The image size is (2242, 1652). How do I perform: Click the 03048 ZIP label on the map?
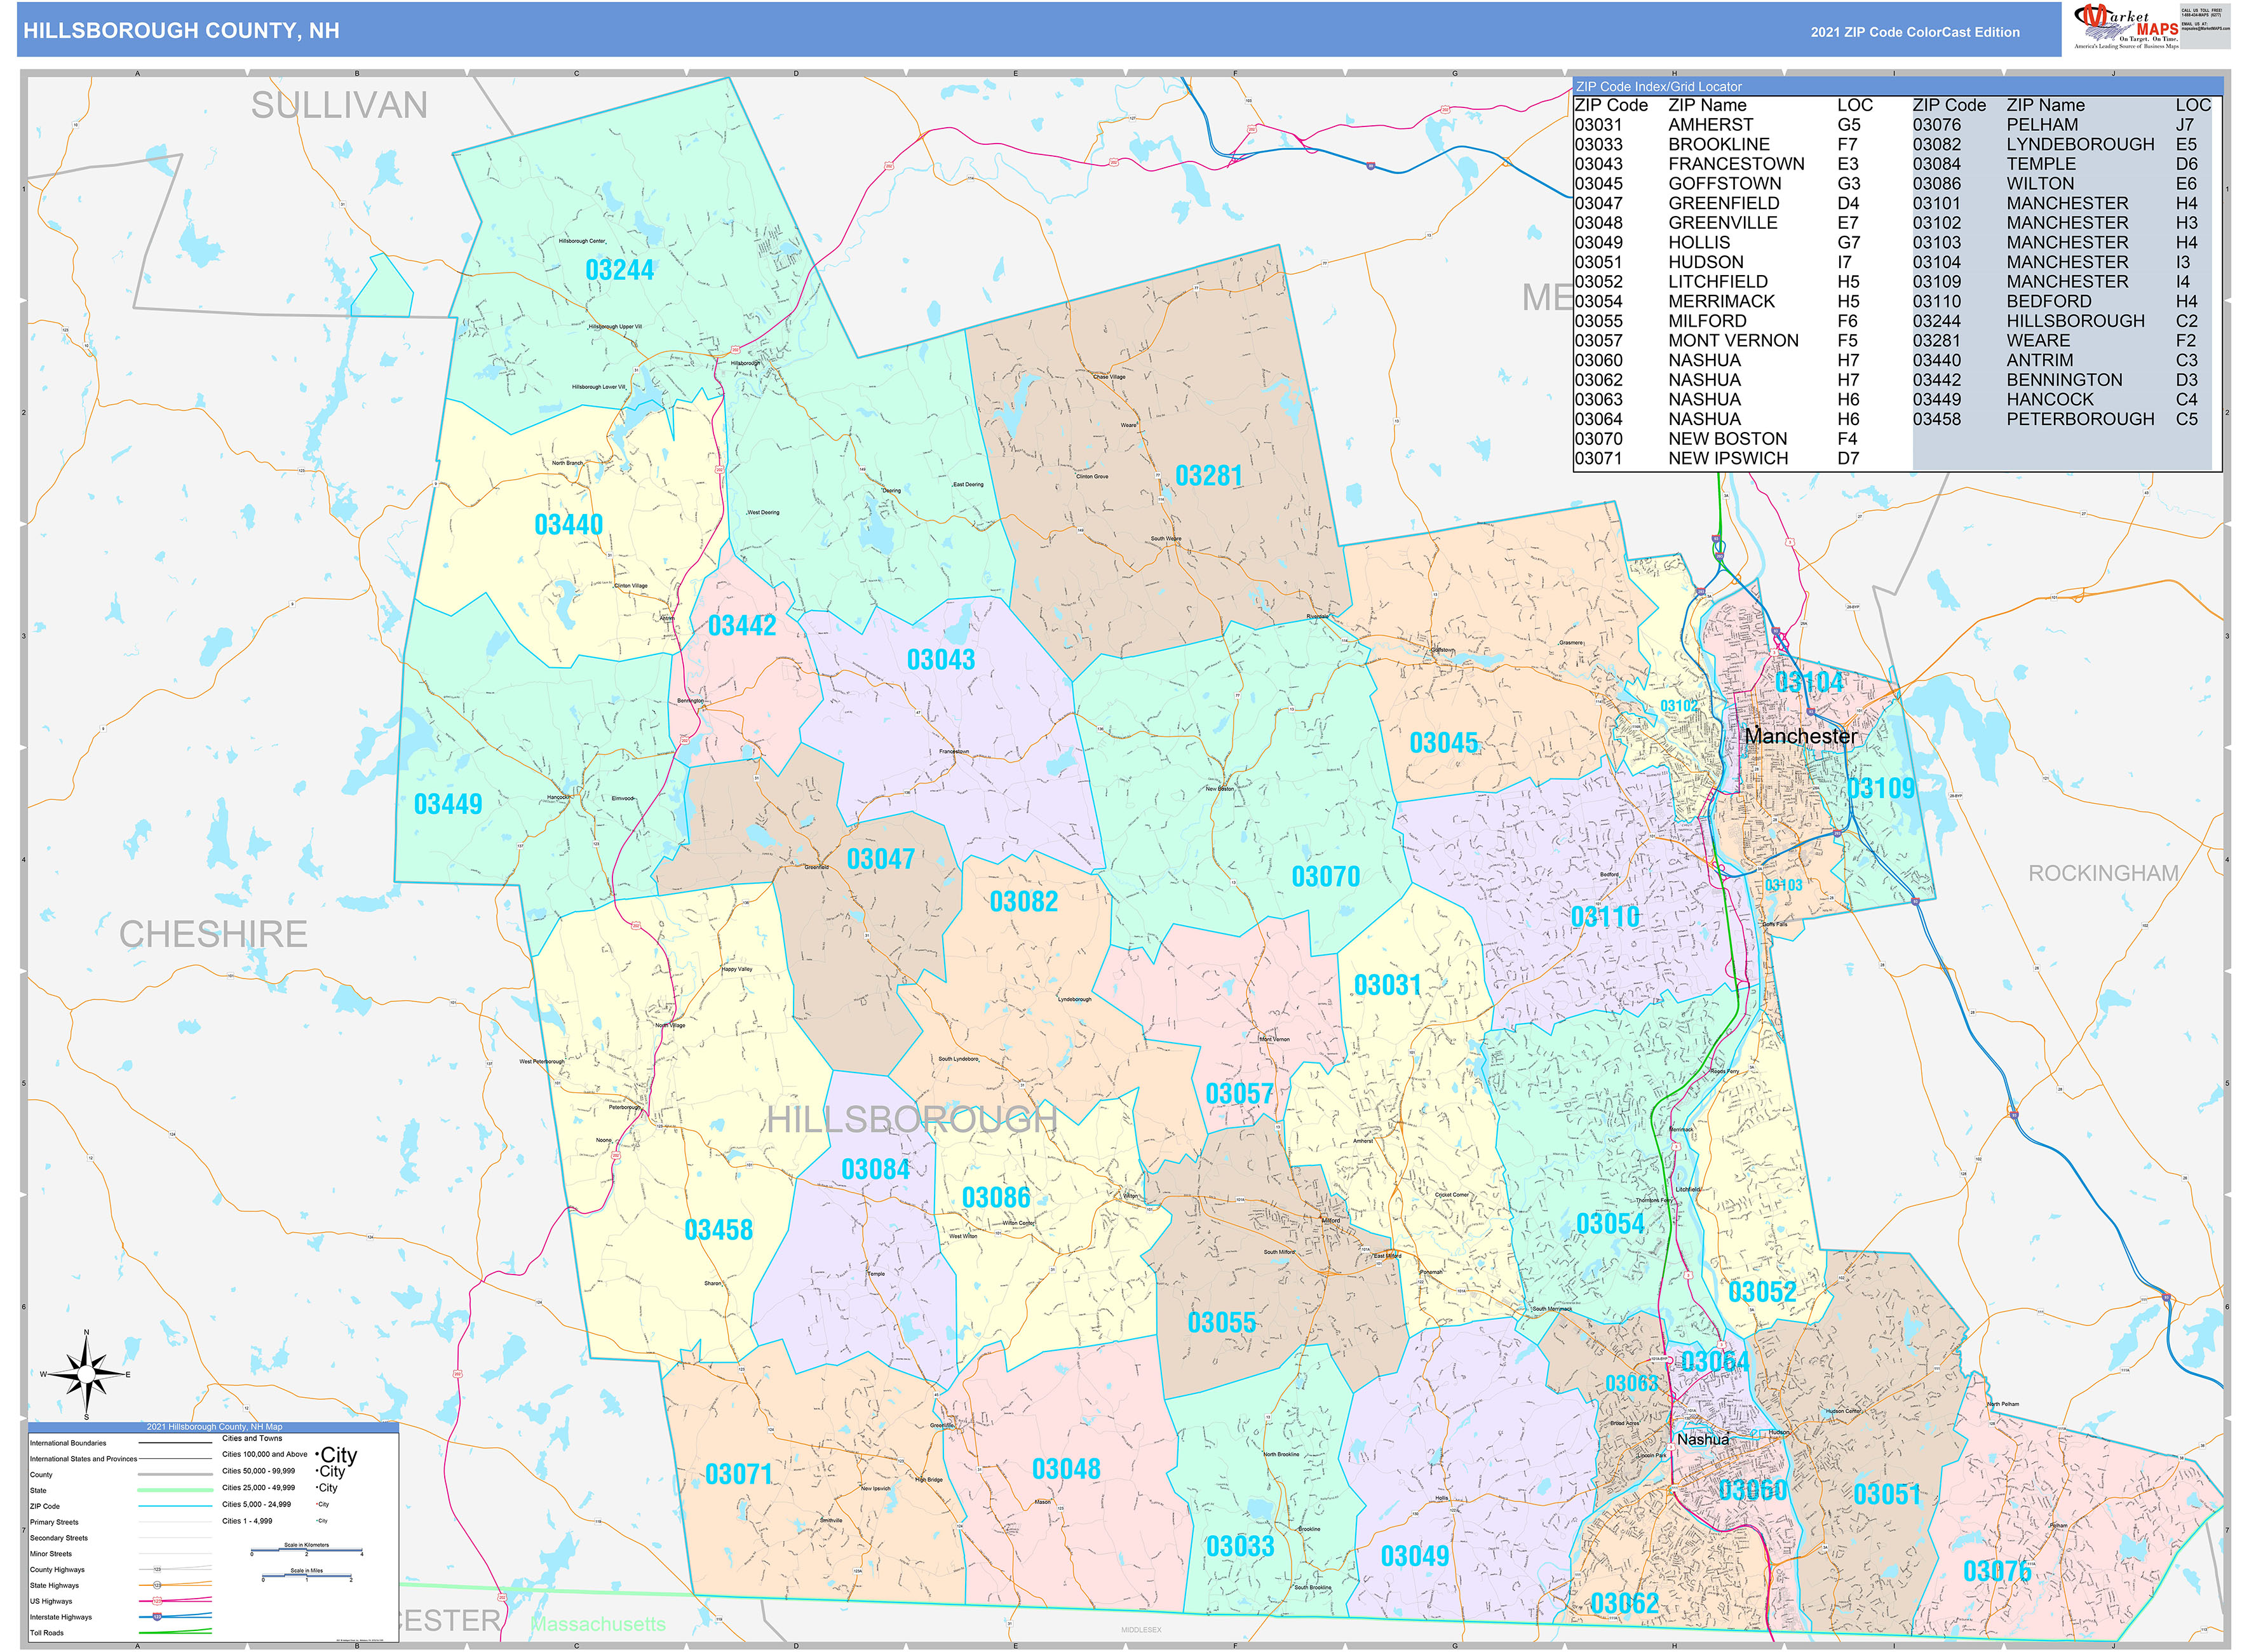(1066, 1469)
